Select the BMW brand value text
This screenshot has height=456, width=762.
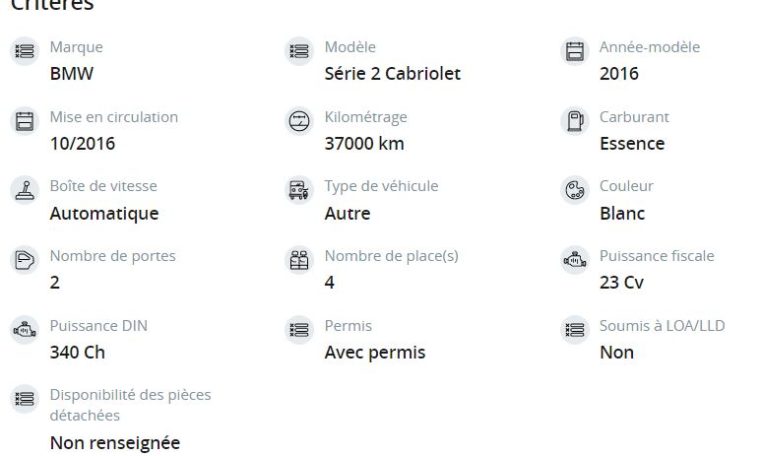[71, 74]
